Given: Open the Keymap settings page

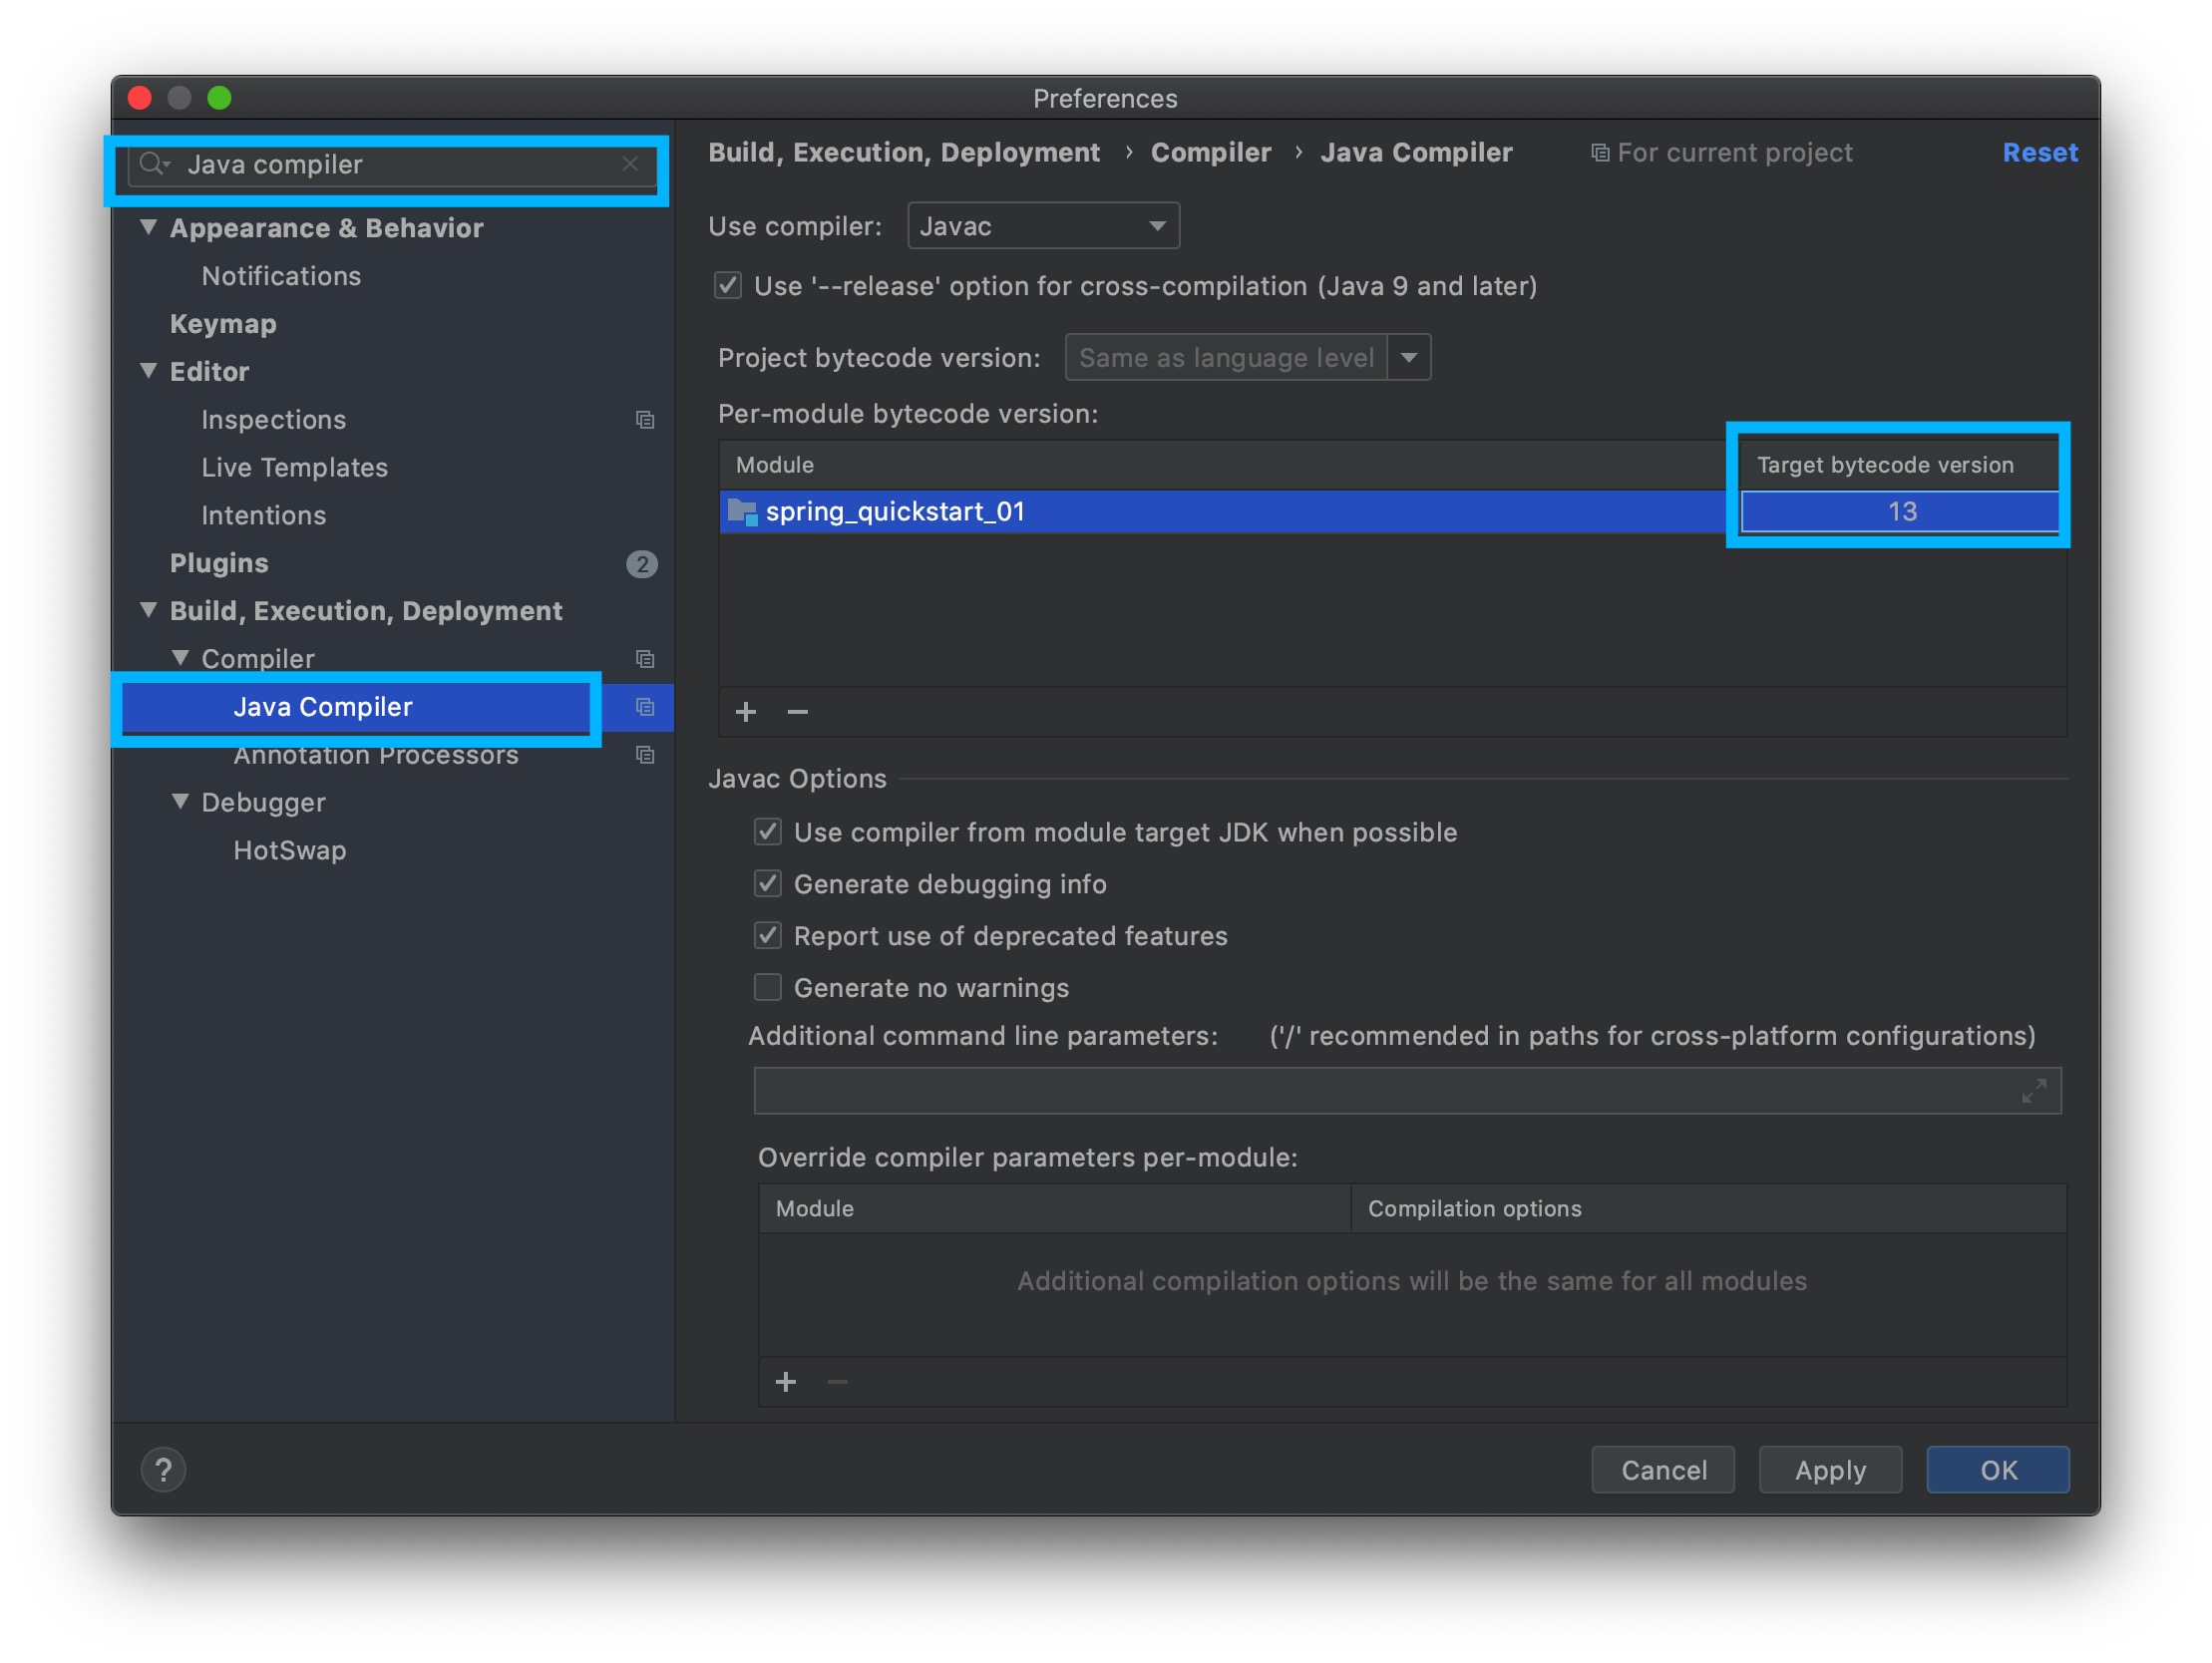Looking at the screenshot, I should (223, 324).
